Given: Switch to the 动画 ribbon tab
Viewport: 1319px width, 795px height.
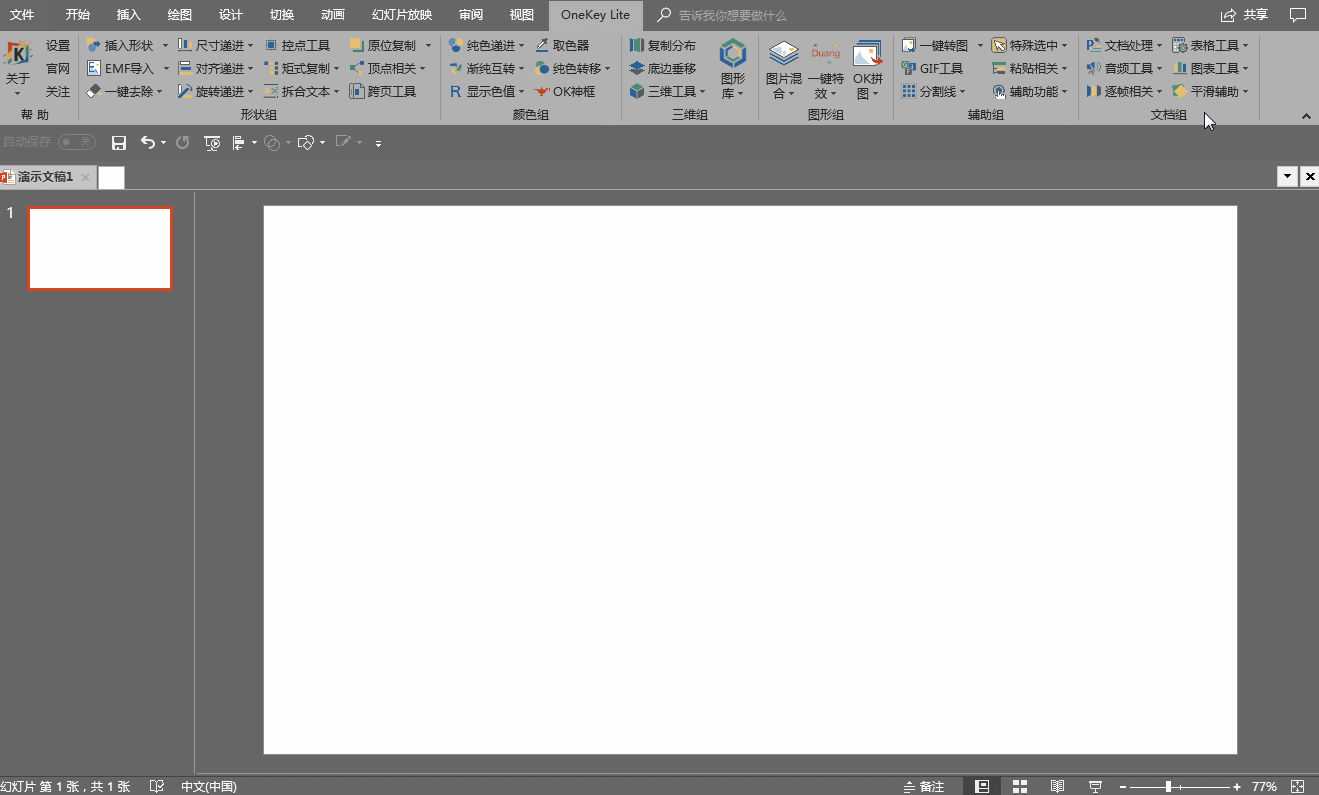Looking at the screenshot, I should click(333, 15).
